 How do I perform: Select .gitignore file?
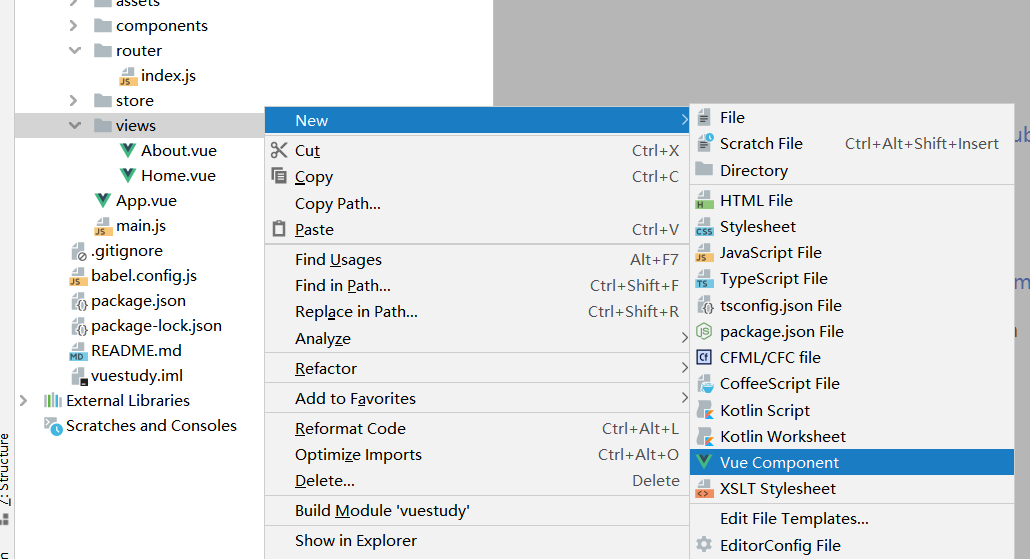(127, 250)
